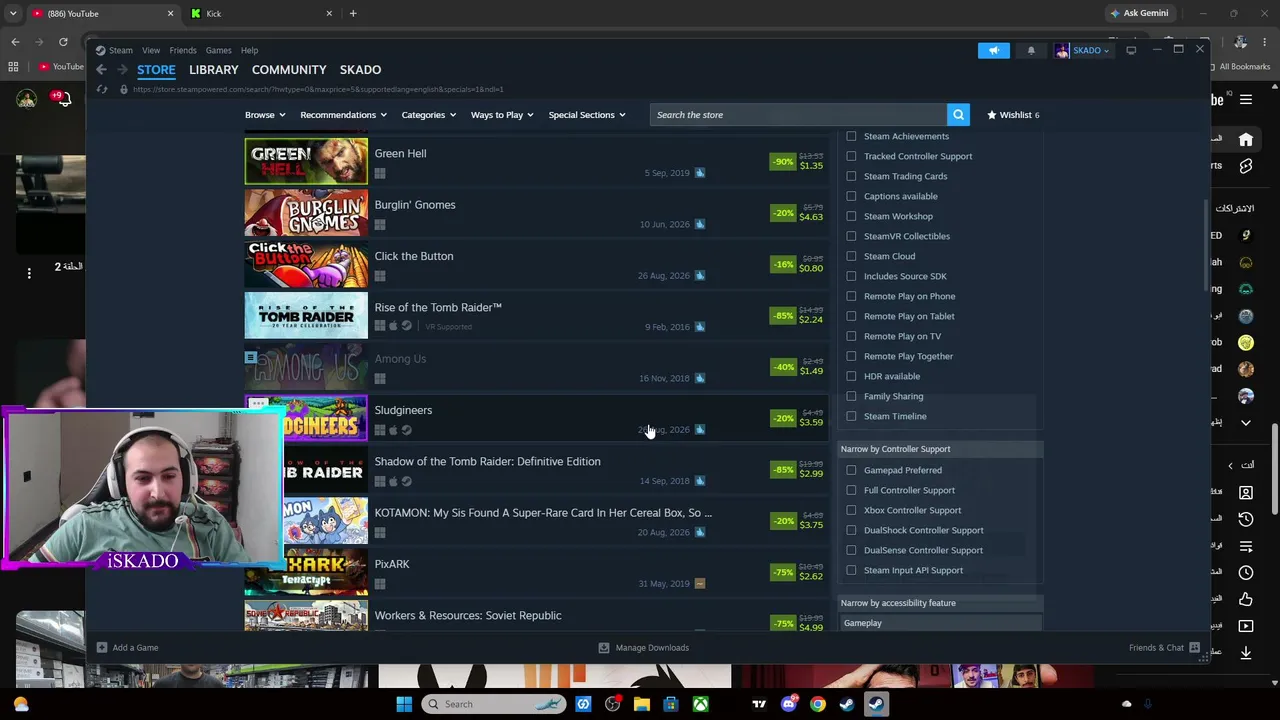Check the Steam Trading Cards filter
This screenshot has height=720, width=1280.
point(851,176)
